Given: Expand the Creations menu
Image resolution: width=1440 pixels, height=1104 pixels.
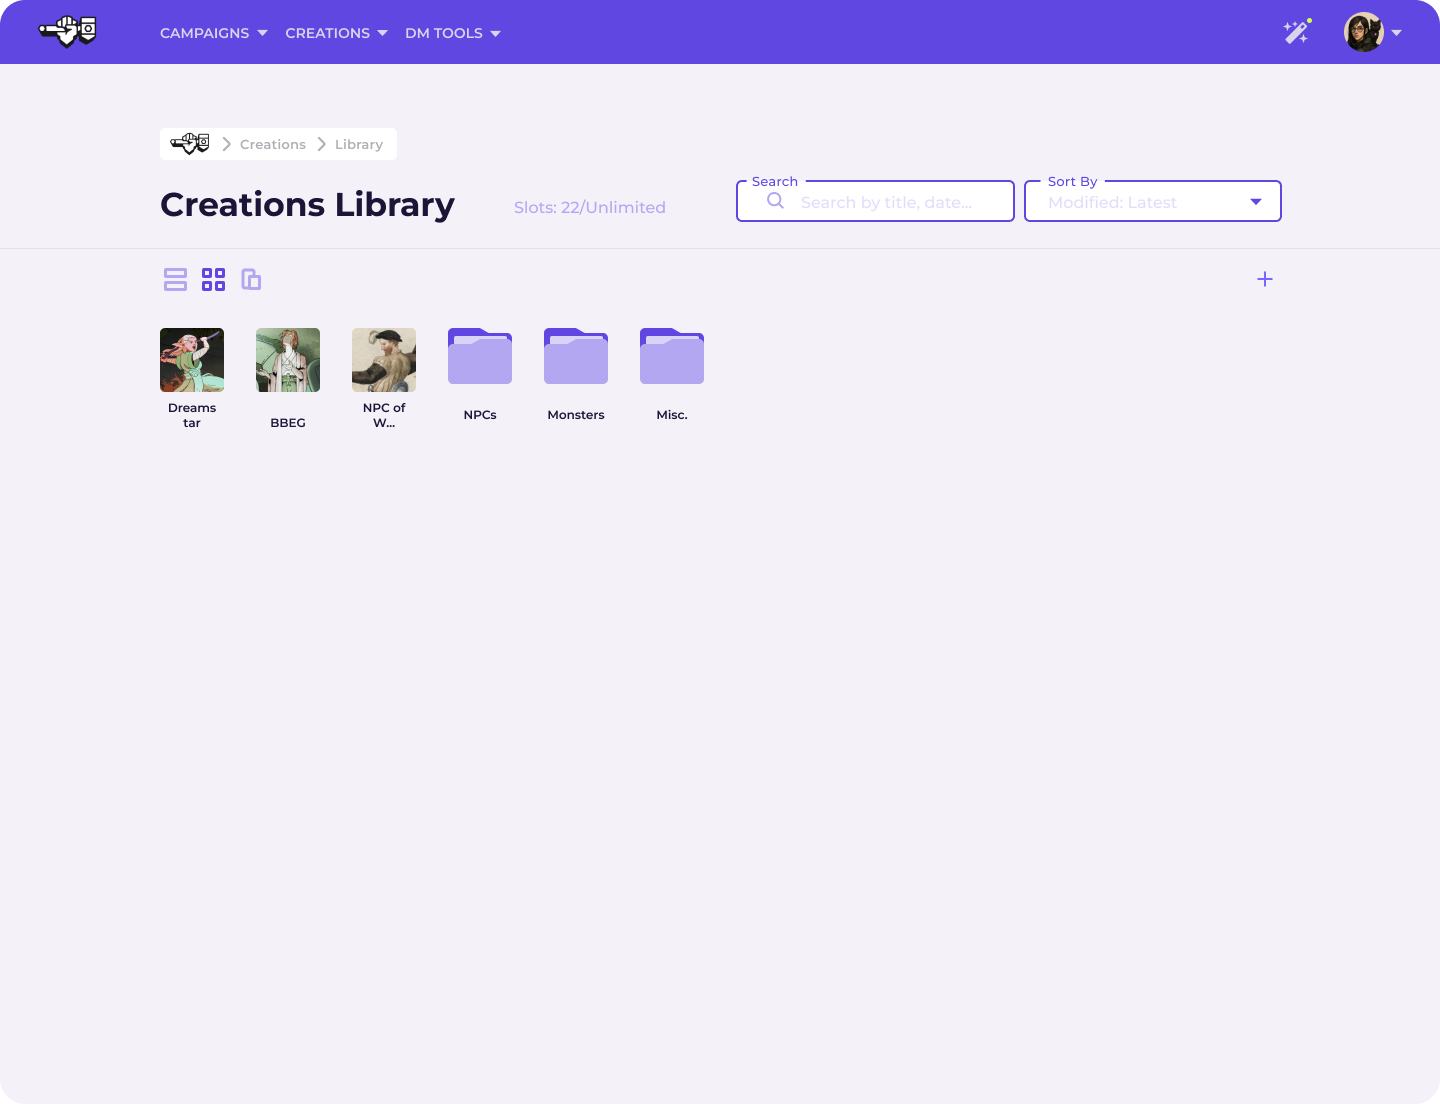Looking at the screenshot, I should 336,33.
